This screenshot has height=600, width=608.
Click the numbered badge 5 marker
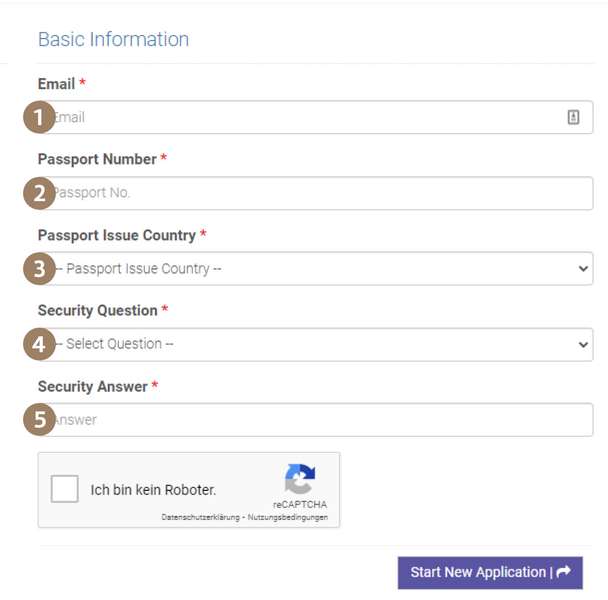[x=39, y=420]
